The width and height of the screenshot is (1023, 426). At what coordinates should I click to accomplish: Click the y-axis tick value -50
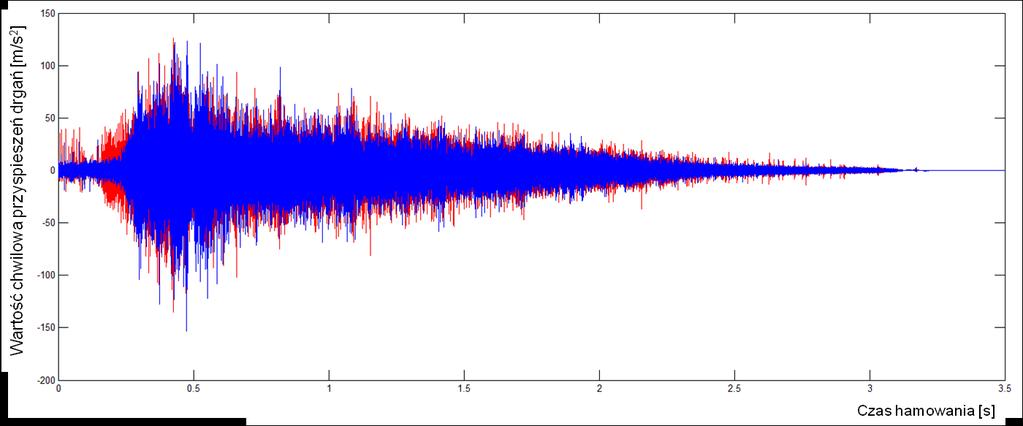[x=47, y=222]
